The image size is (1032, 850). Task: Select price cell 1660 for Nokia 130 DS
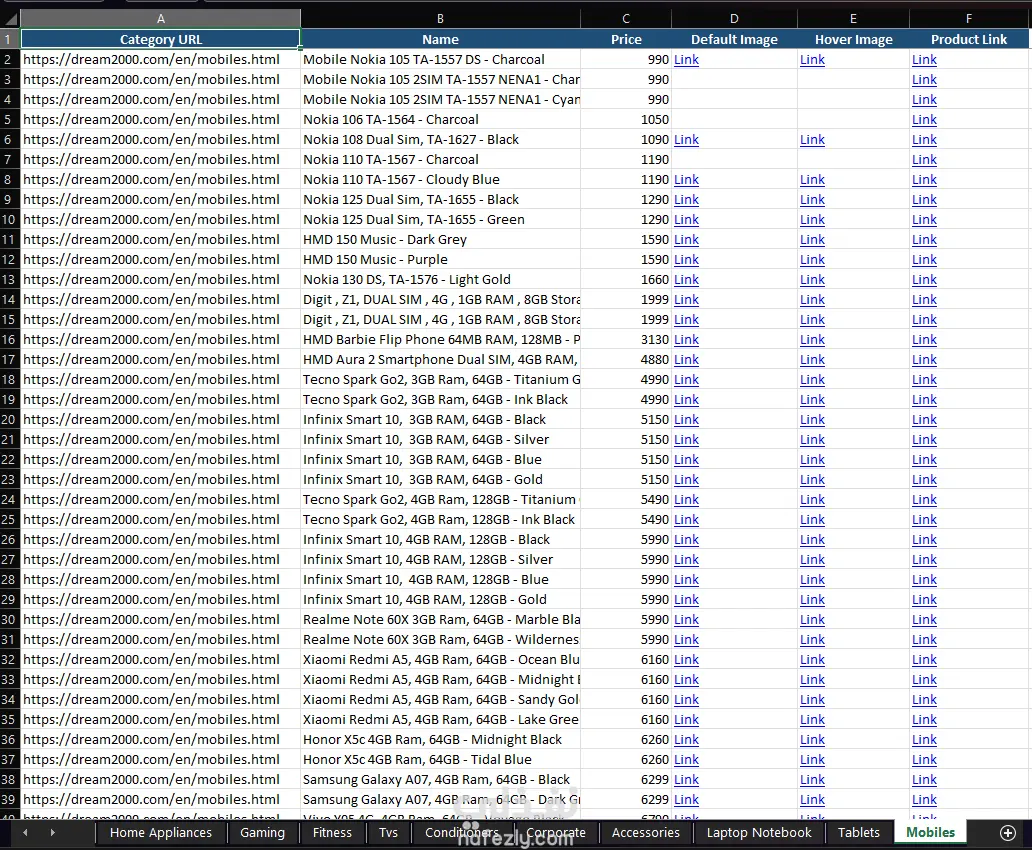tap(626, 279)
